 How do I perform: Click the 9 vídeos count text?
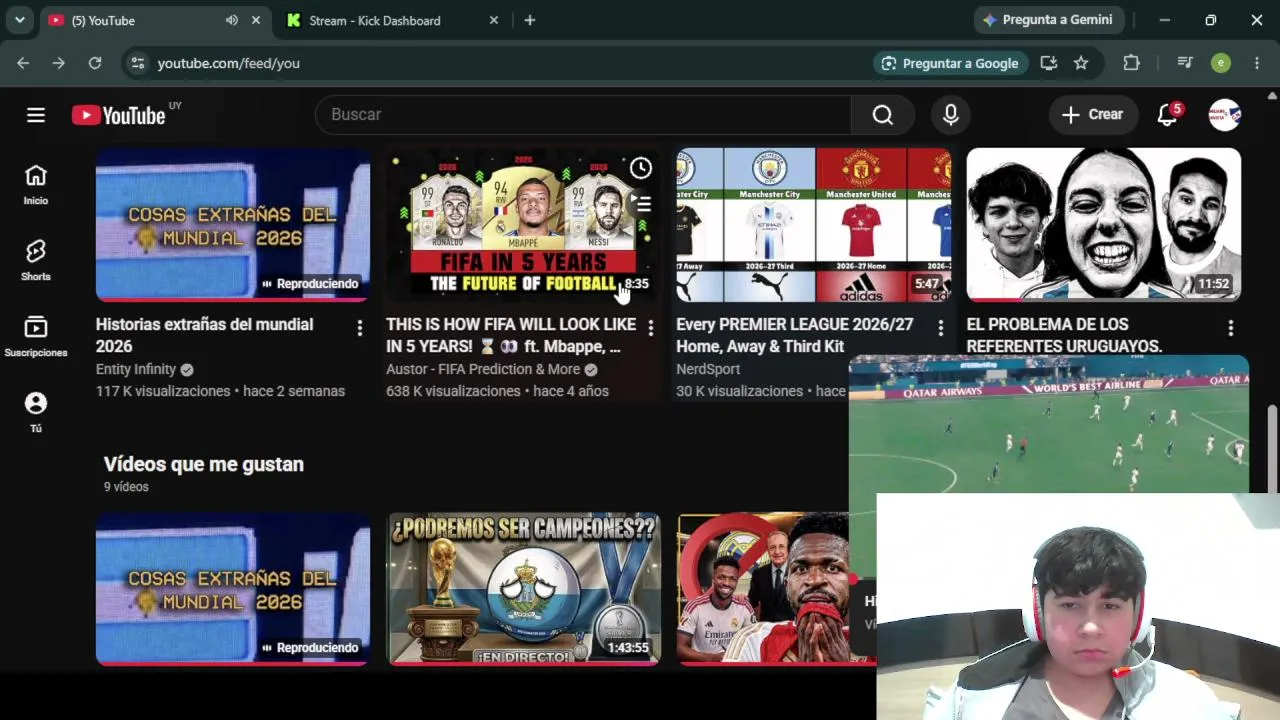click(x=126, y=487)
